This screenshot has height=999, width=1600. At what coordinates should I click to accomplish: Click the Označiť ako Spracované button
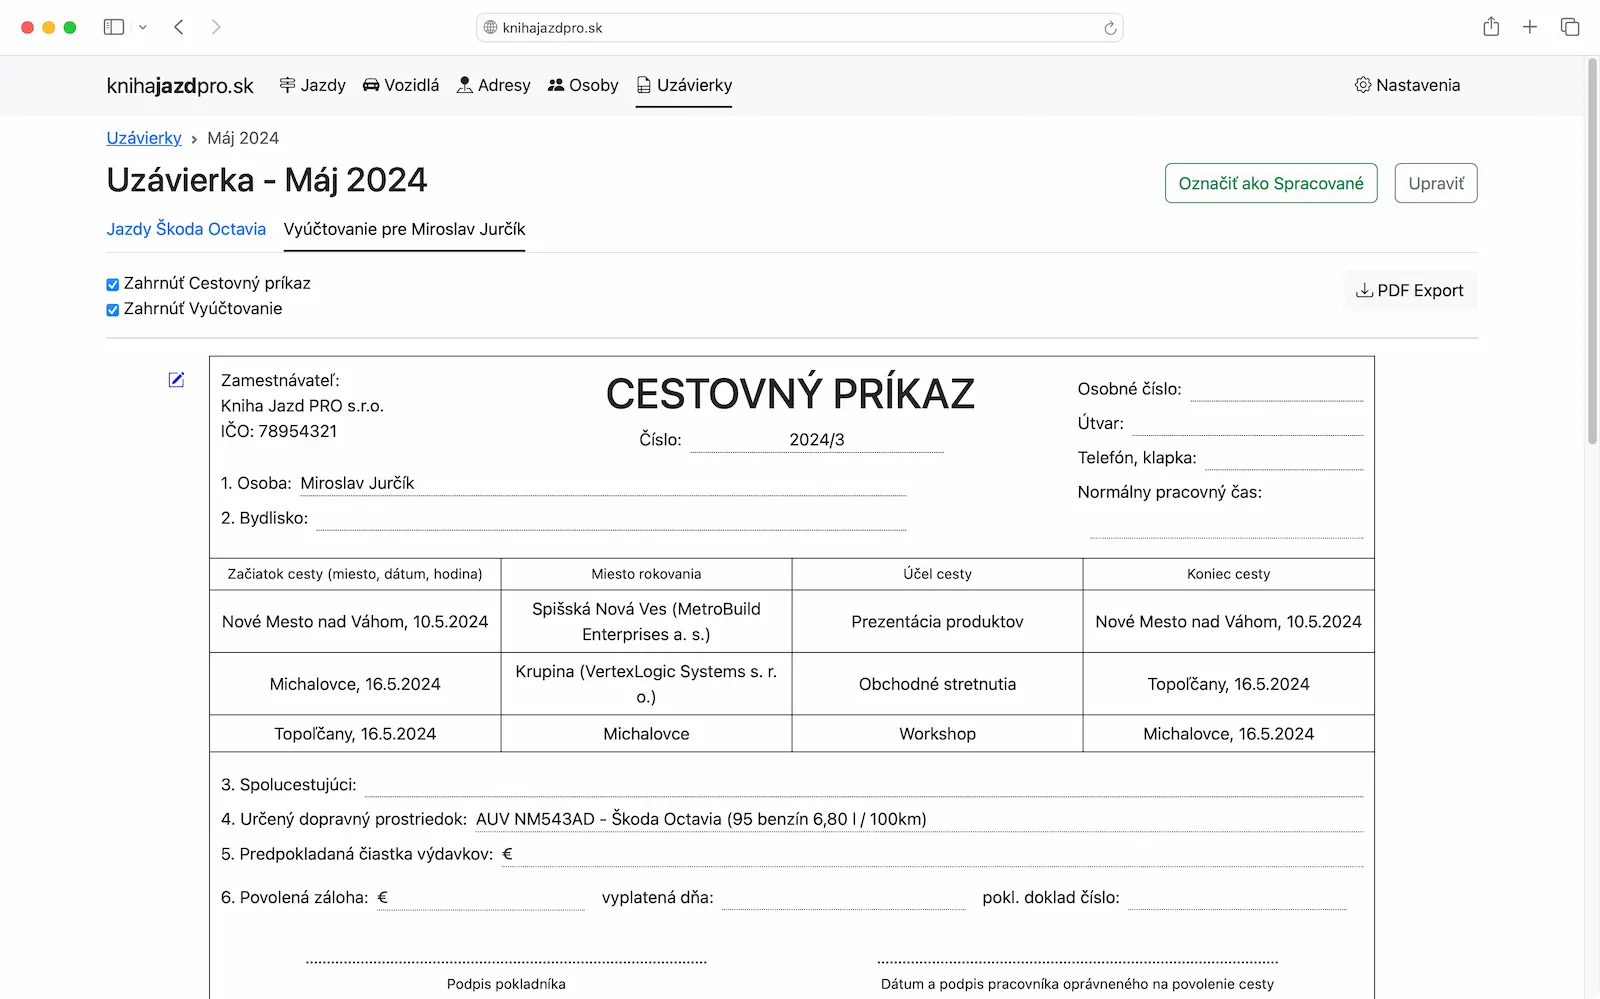tap(1271, 183)
